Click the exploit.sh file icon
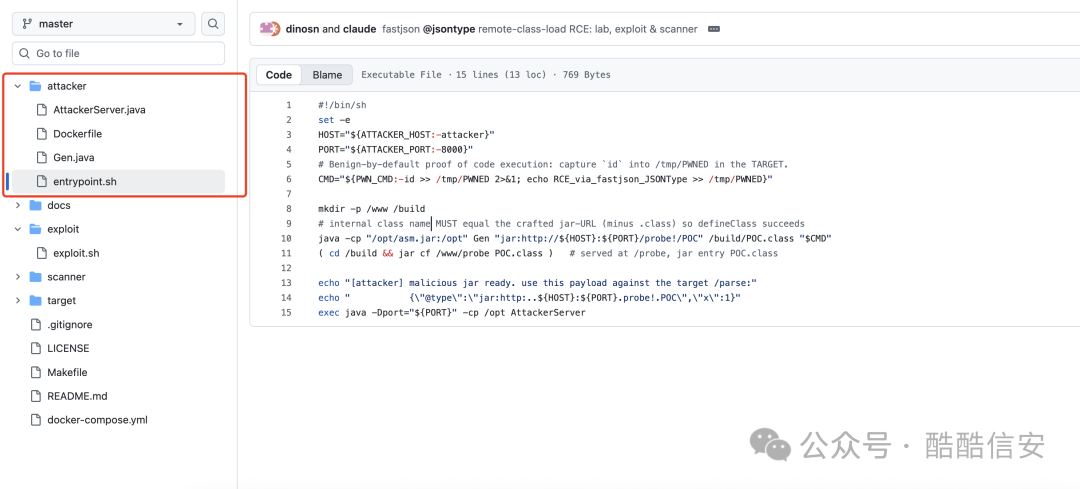The height and width of the screenshot is (489, 1080). tap(41, 253)
